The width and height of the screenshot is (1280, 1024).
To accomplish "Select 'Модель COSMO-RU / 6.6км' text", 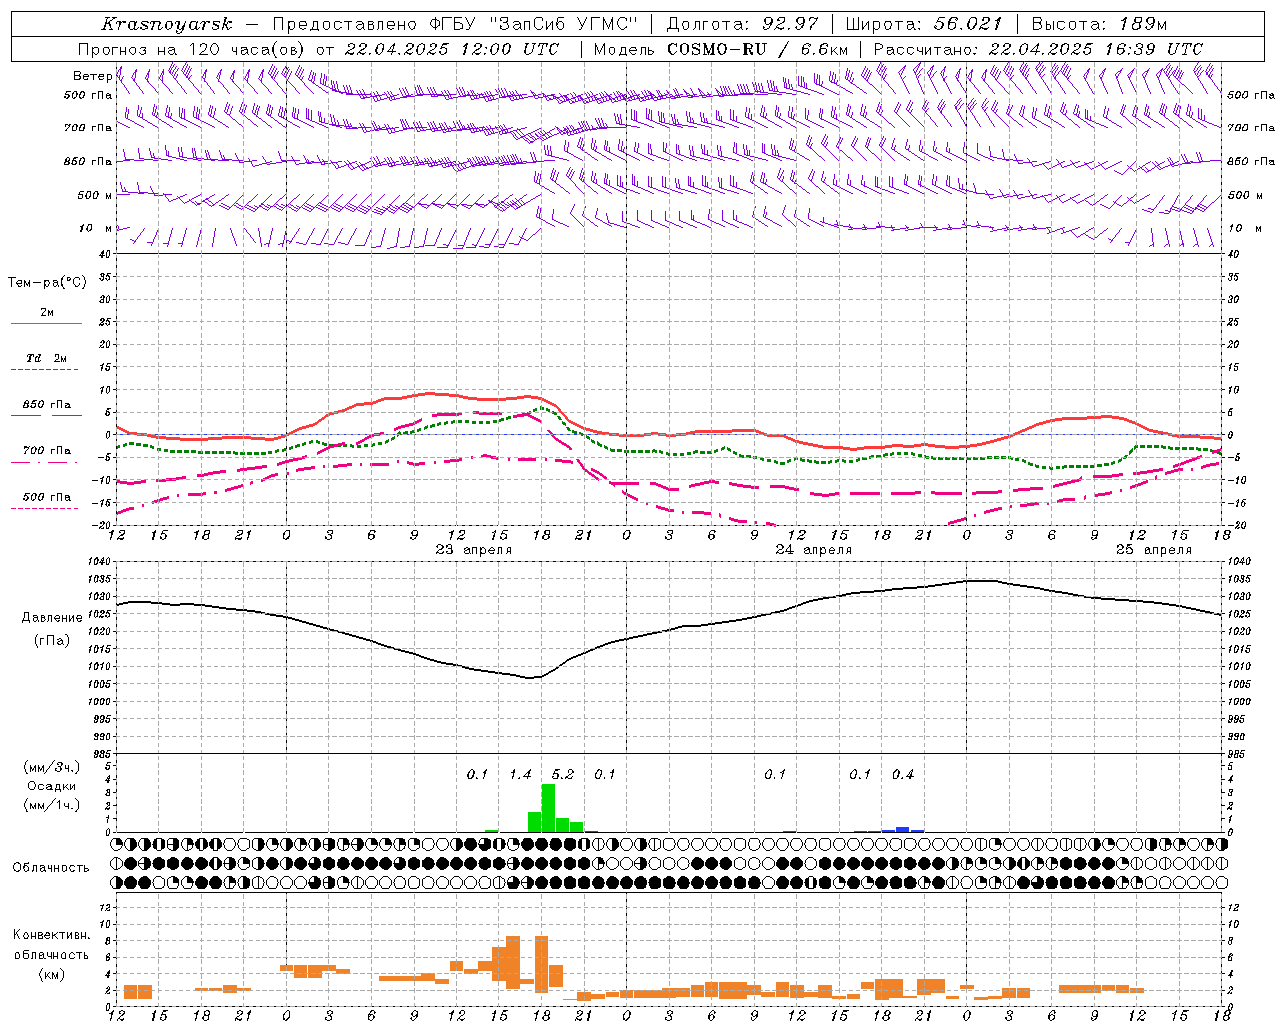I will [x=720, y=49].
